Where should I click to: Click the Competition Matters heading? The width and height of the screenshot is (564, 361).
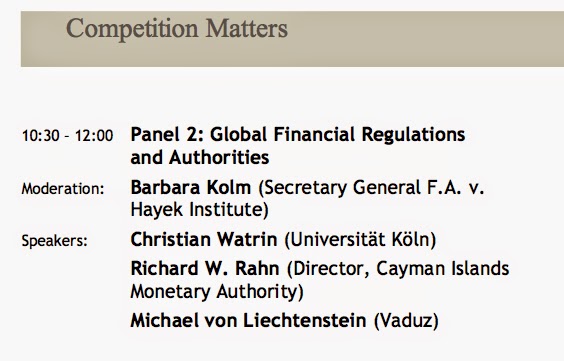click(x=177, y=29)
